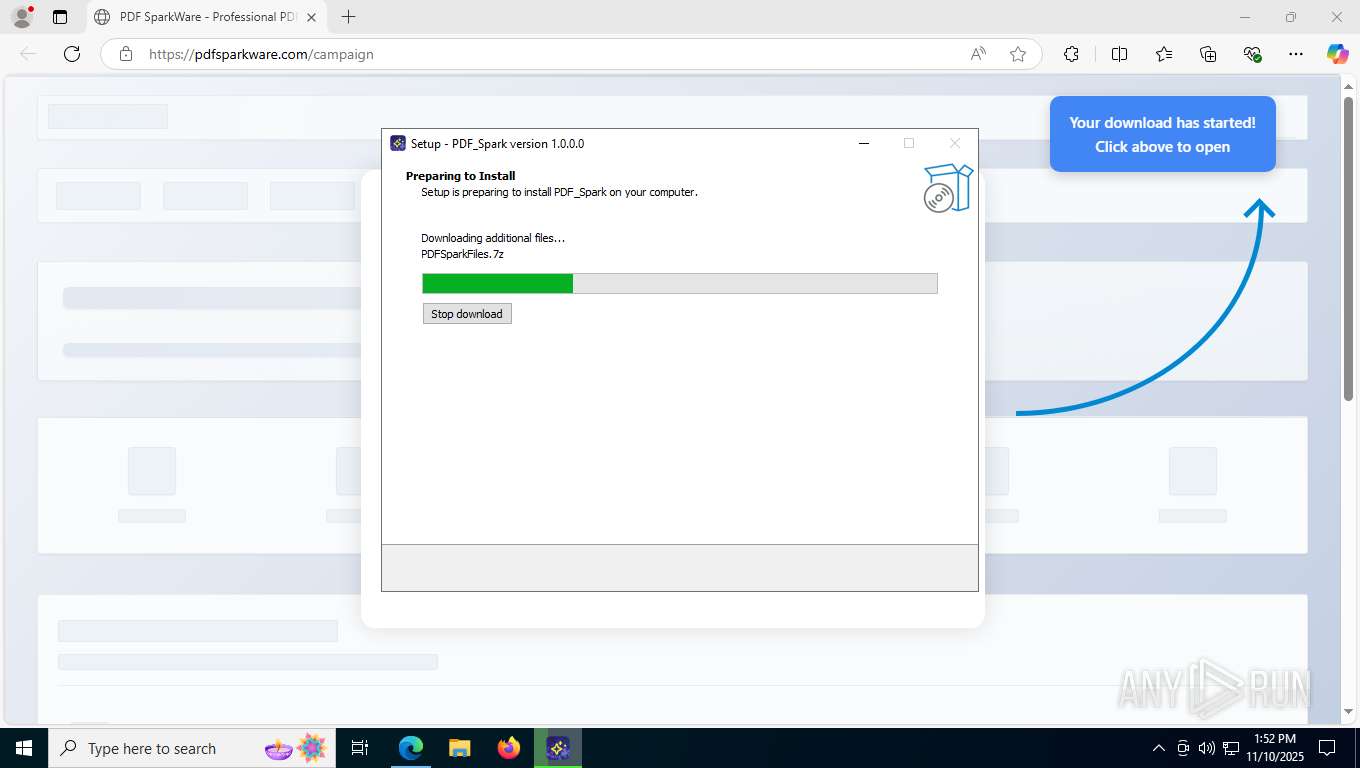1360x768 pixels.
Task: Click the taskbar search box
Action: 191,748
